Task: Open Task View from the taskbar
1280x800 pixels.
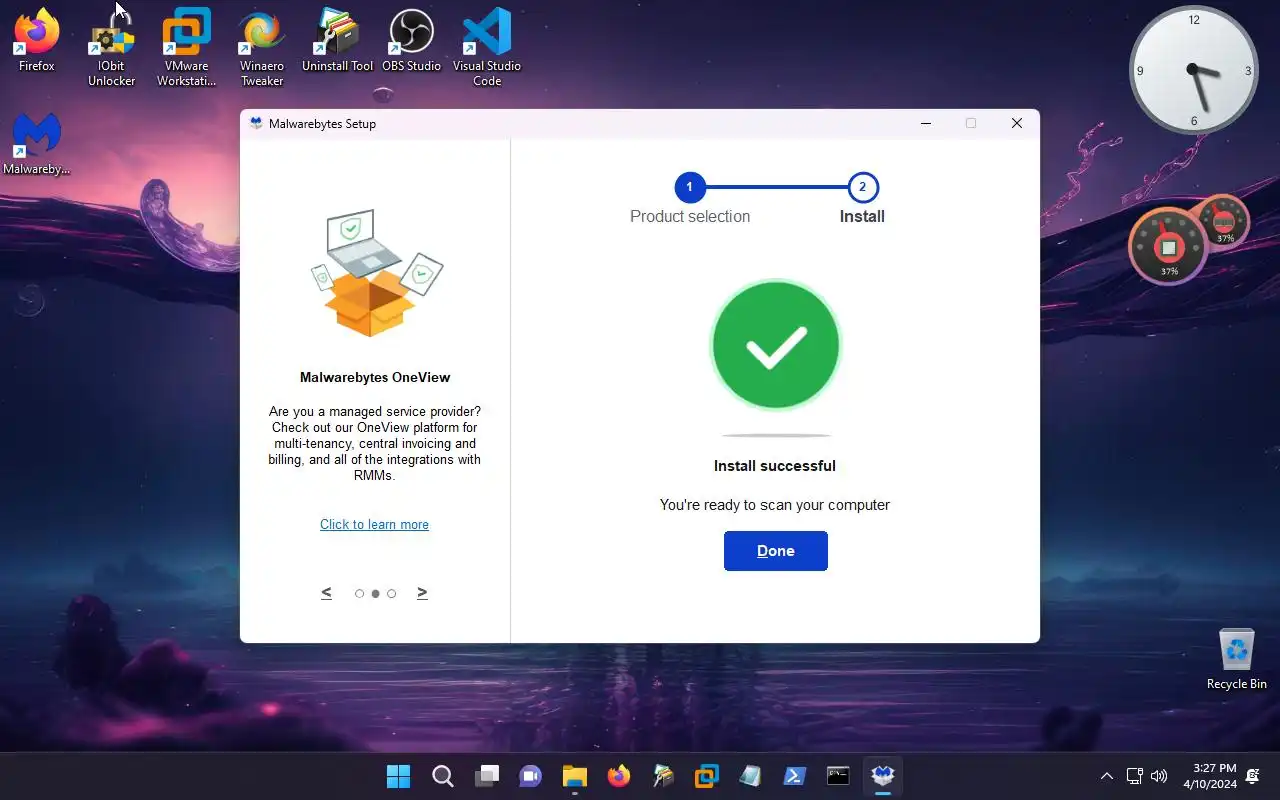Action: (487, 776)
